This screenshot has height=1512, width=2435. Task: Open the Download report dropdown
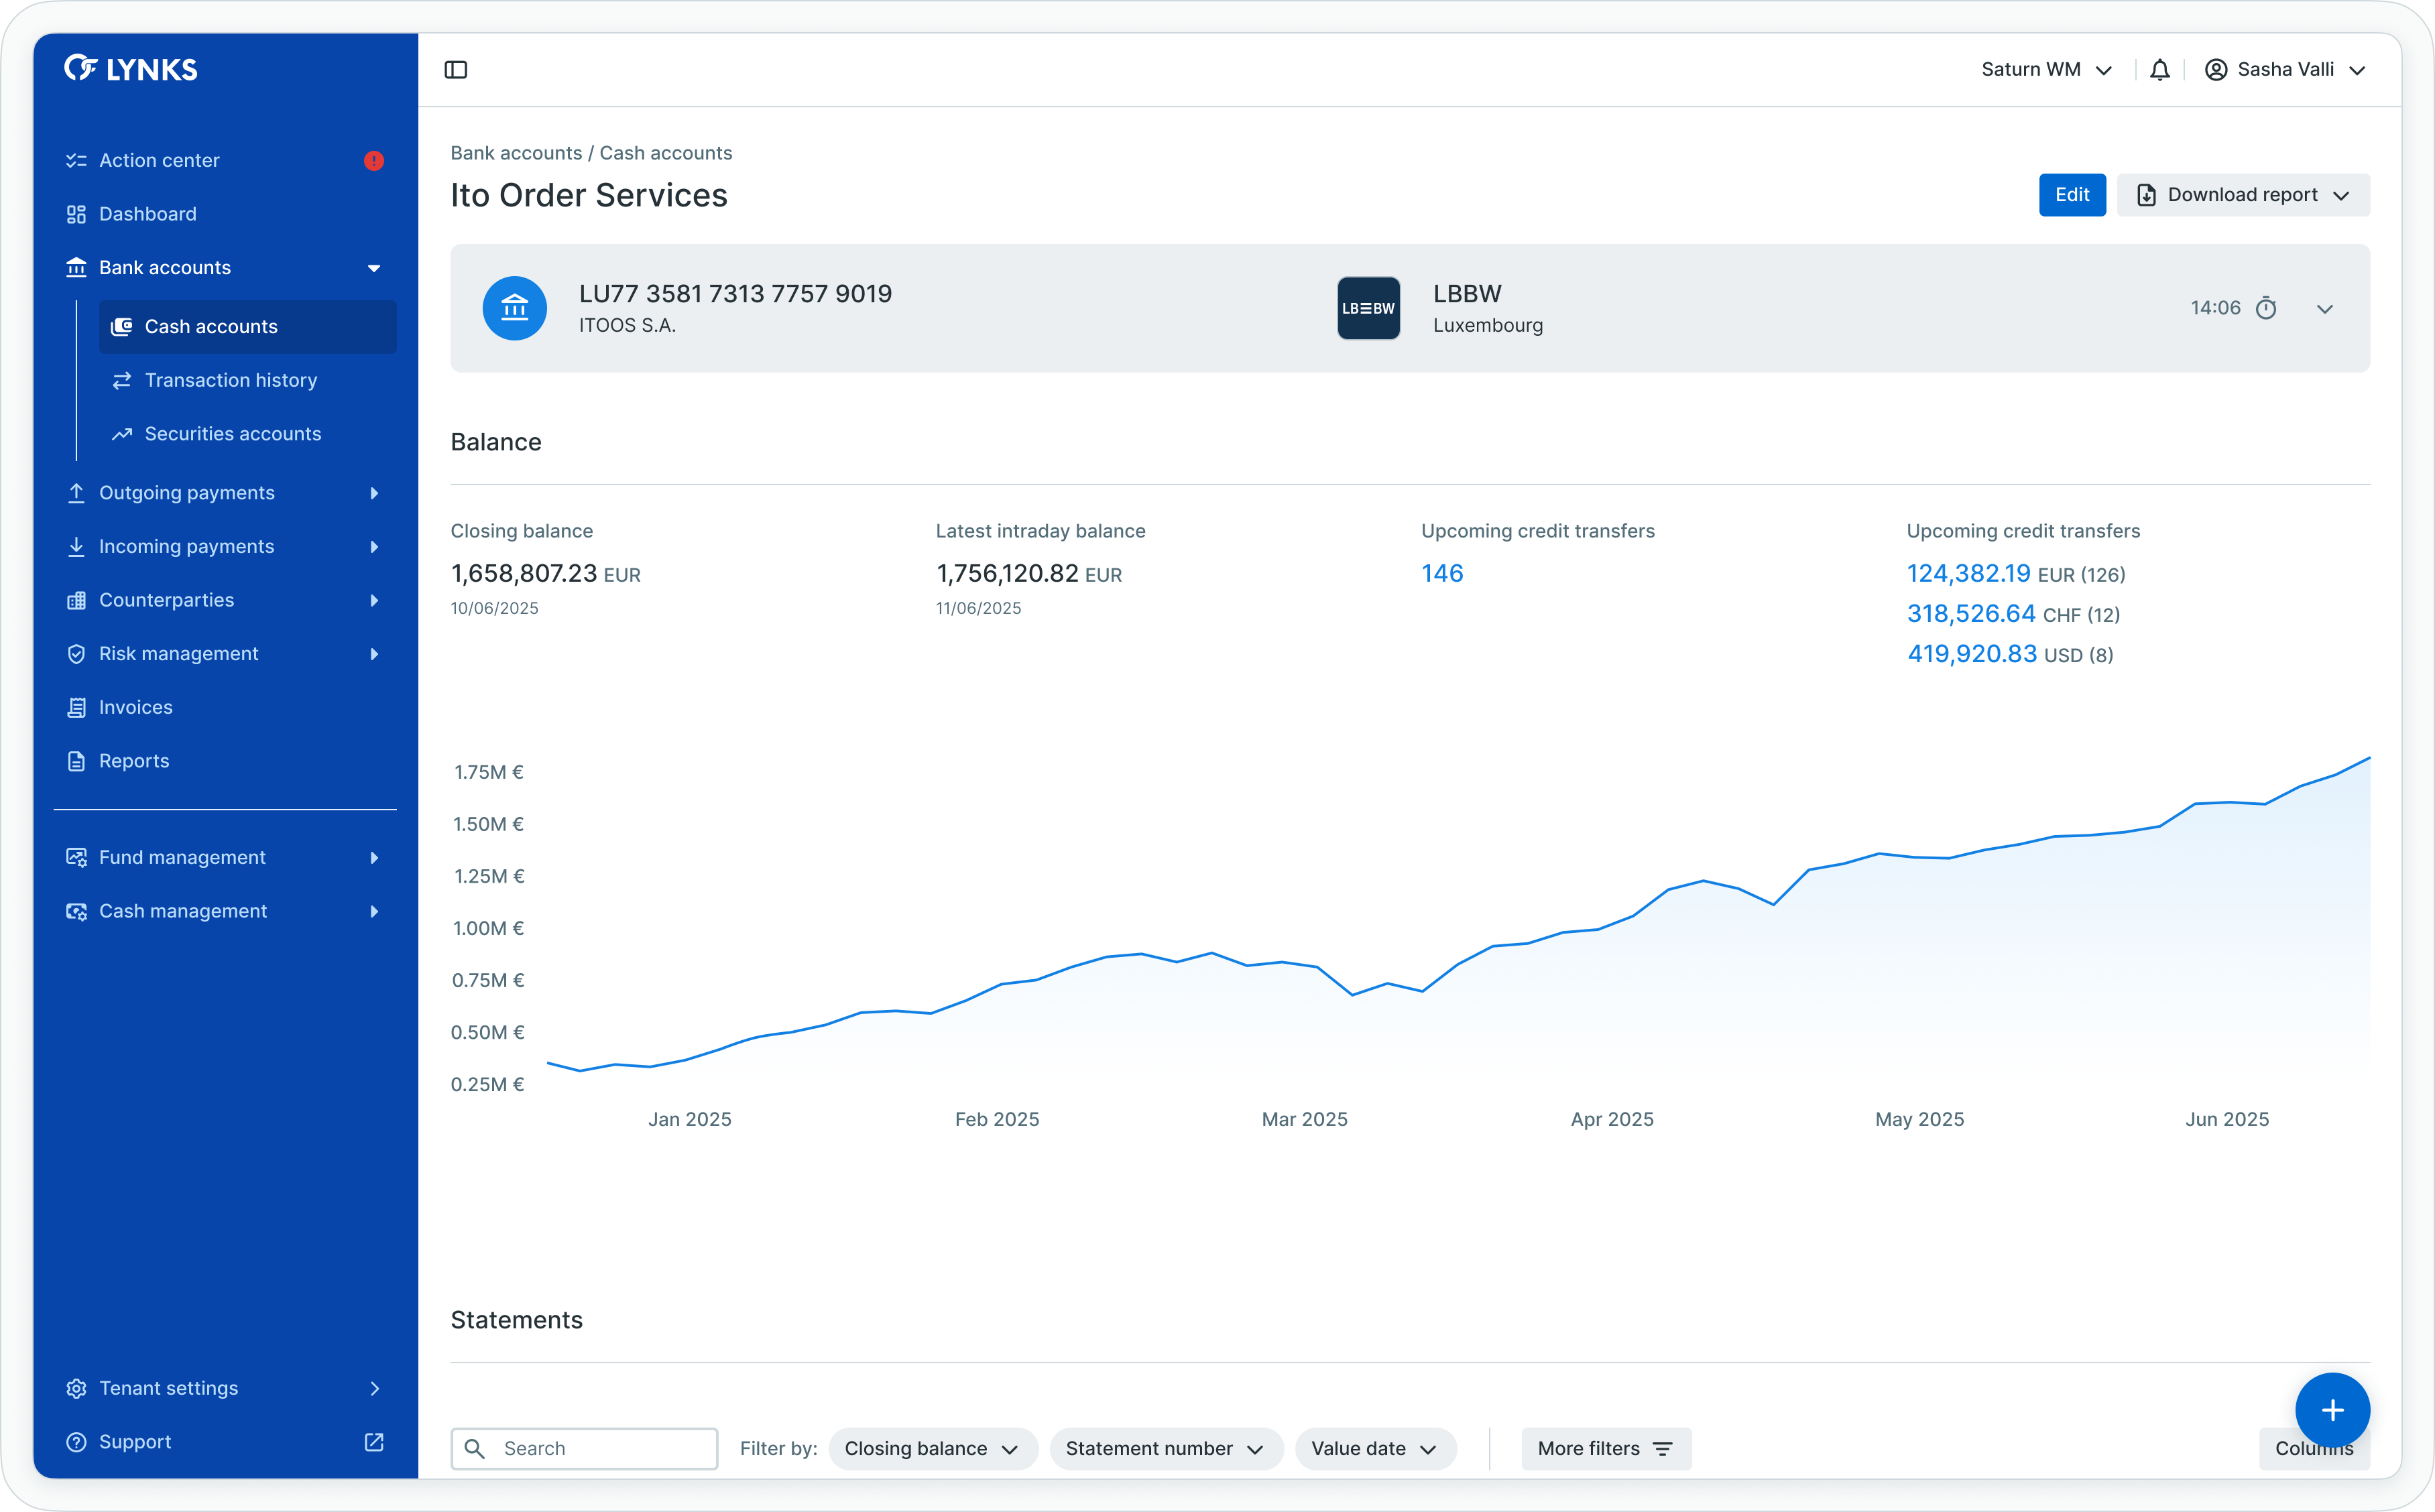(2243, 195)
